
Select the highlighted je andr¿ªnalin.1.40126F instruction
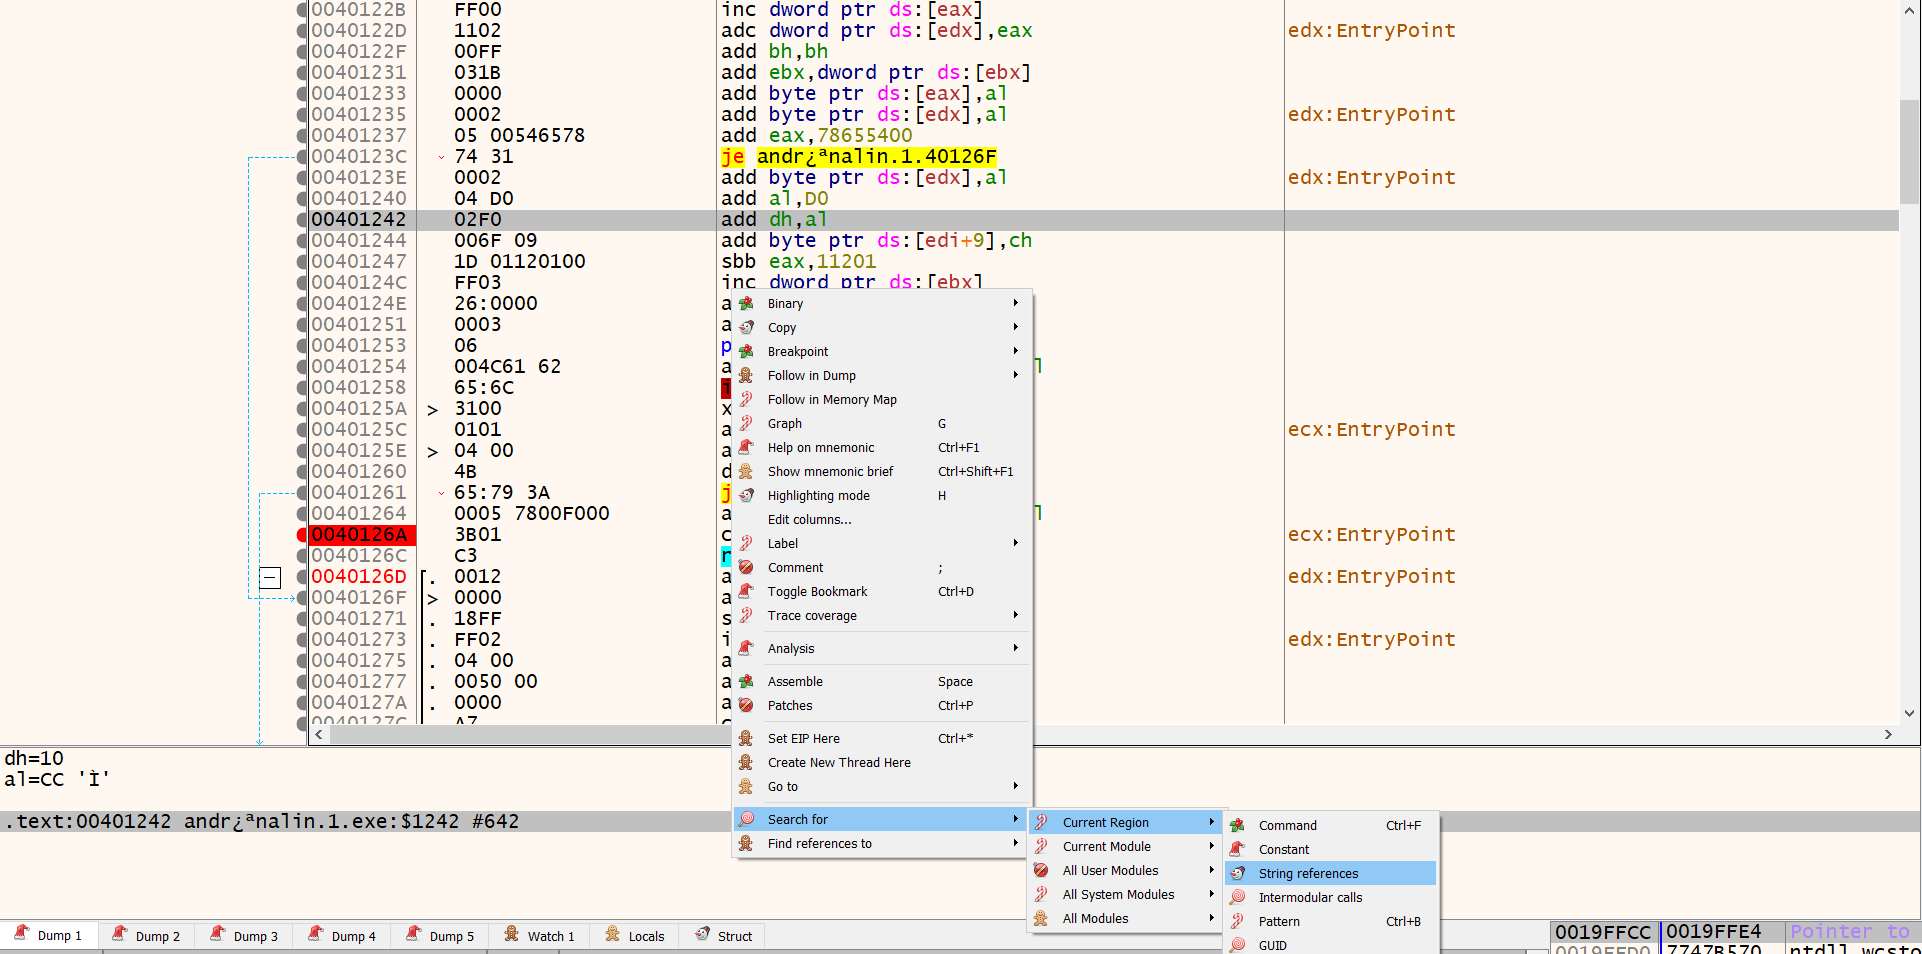(859, 157)
